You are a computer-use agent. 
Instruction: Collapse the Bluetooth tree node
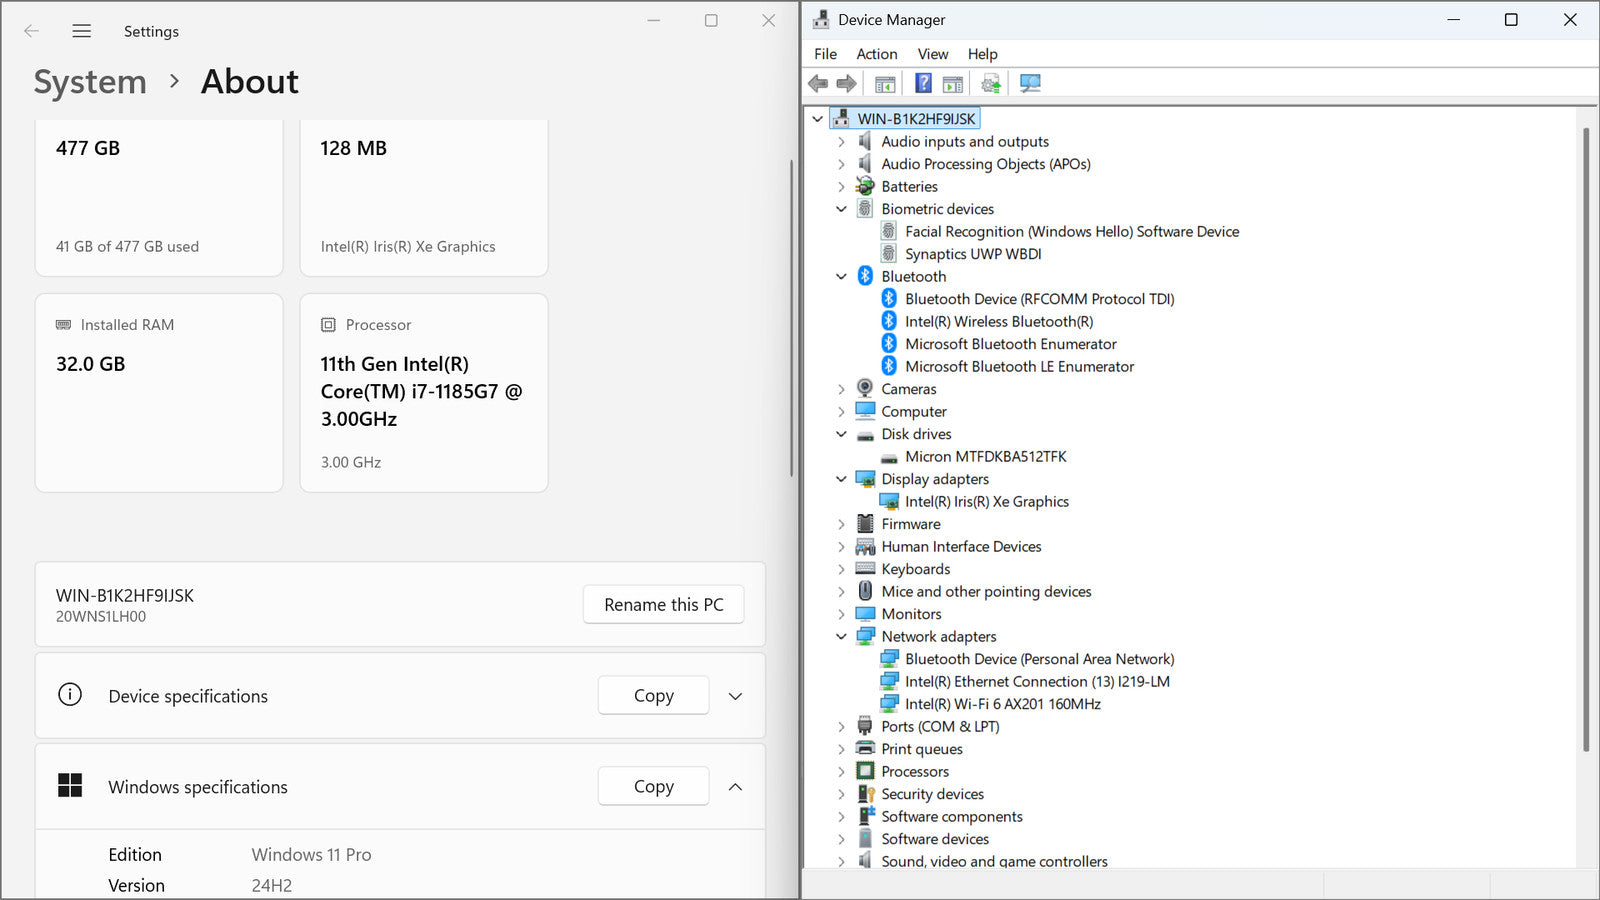point(841,276)
